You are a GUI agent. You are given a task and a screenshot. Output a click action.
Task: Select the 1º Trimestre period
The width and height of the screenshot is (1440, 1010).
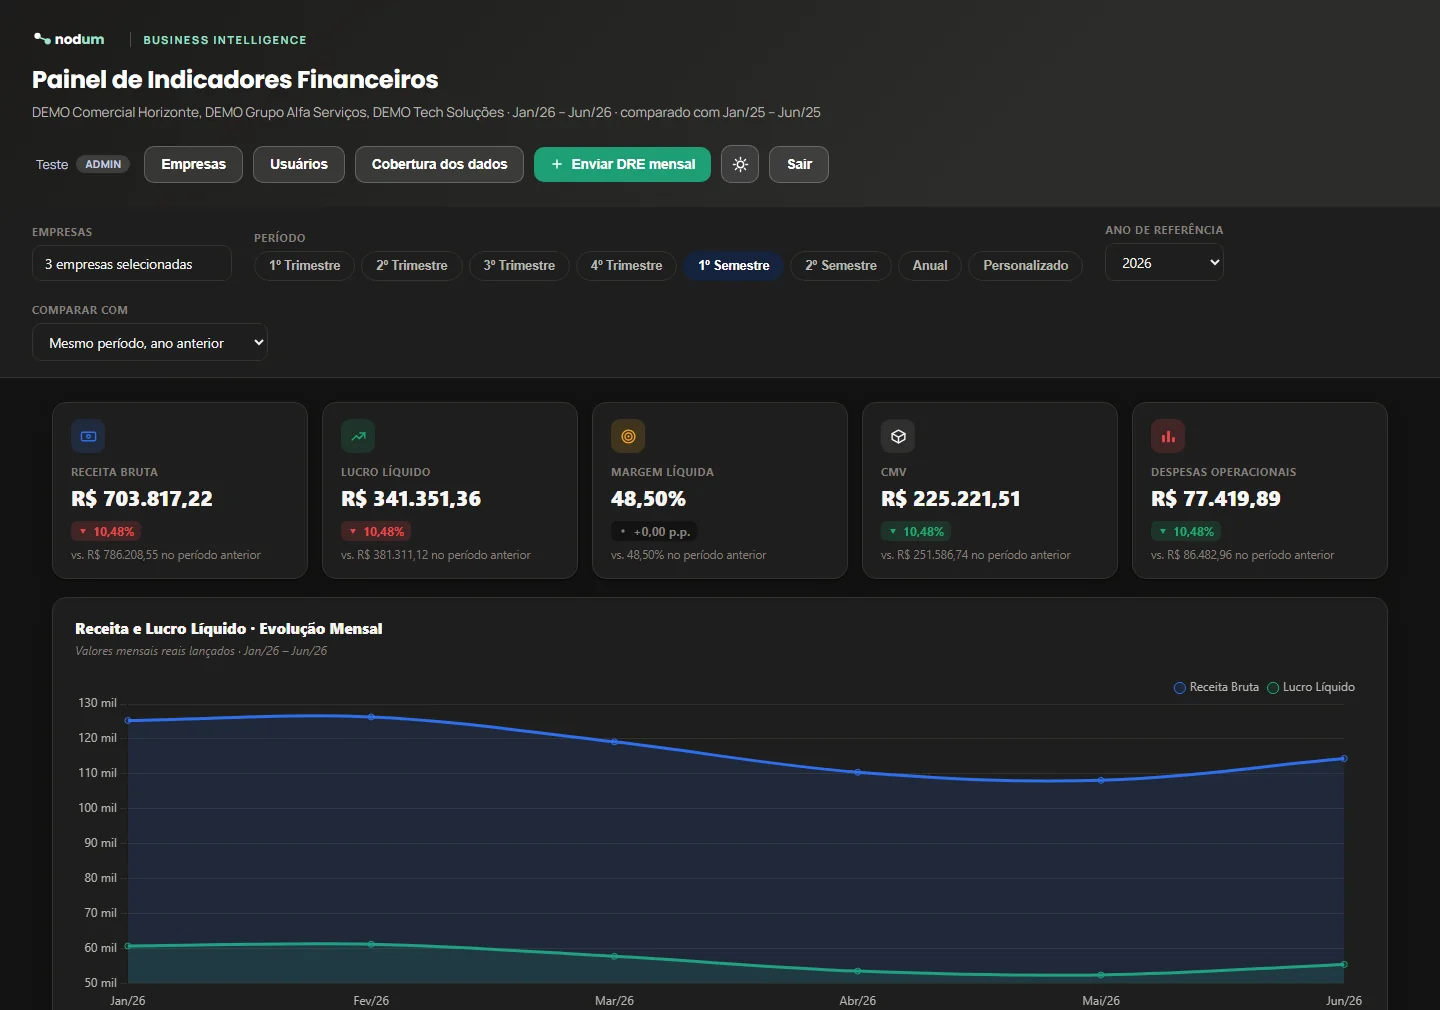point(304,265)
